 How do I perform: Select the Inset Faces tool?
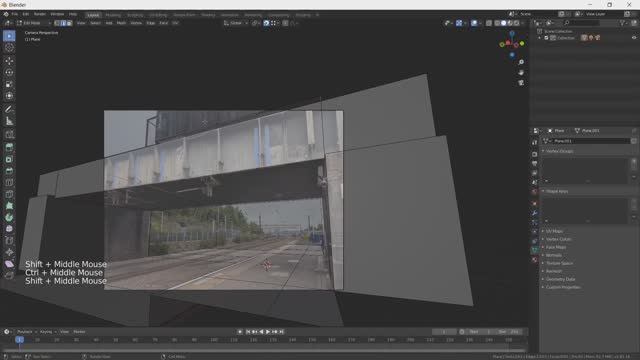tap(9, 159)
